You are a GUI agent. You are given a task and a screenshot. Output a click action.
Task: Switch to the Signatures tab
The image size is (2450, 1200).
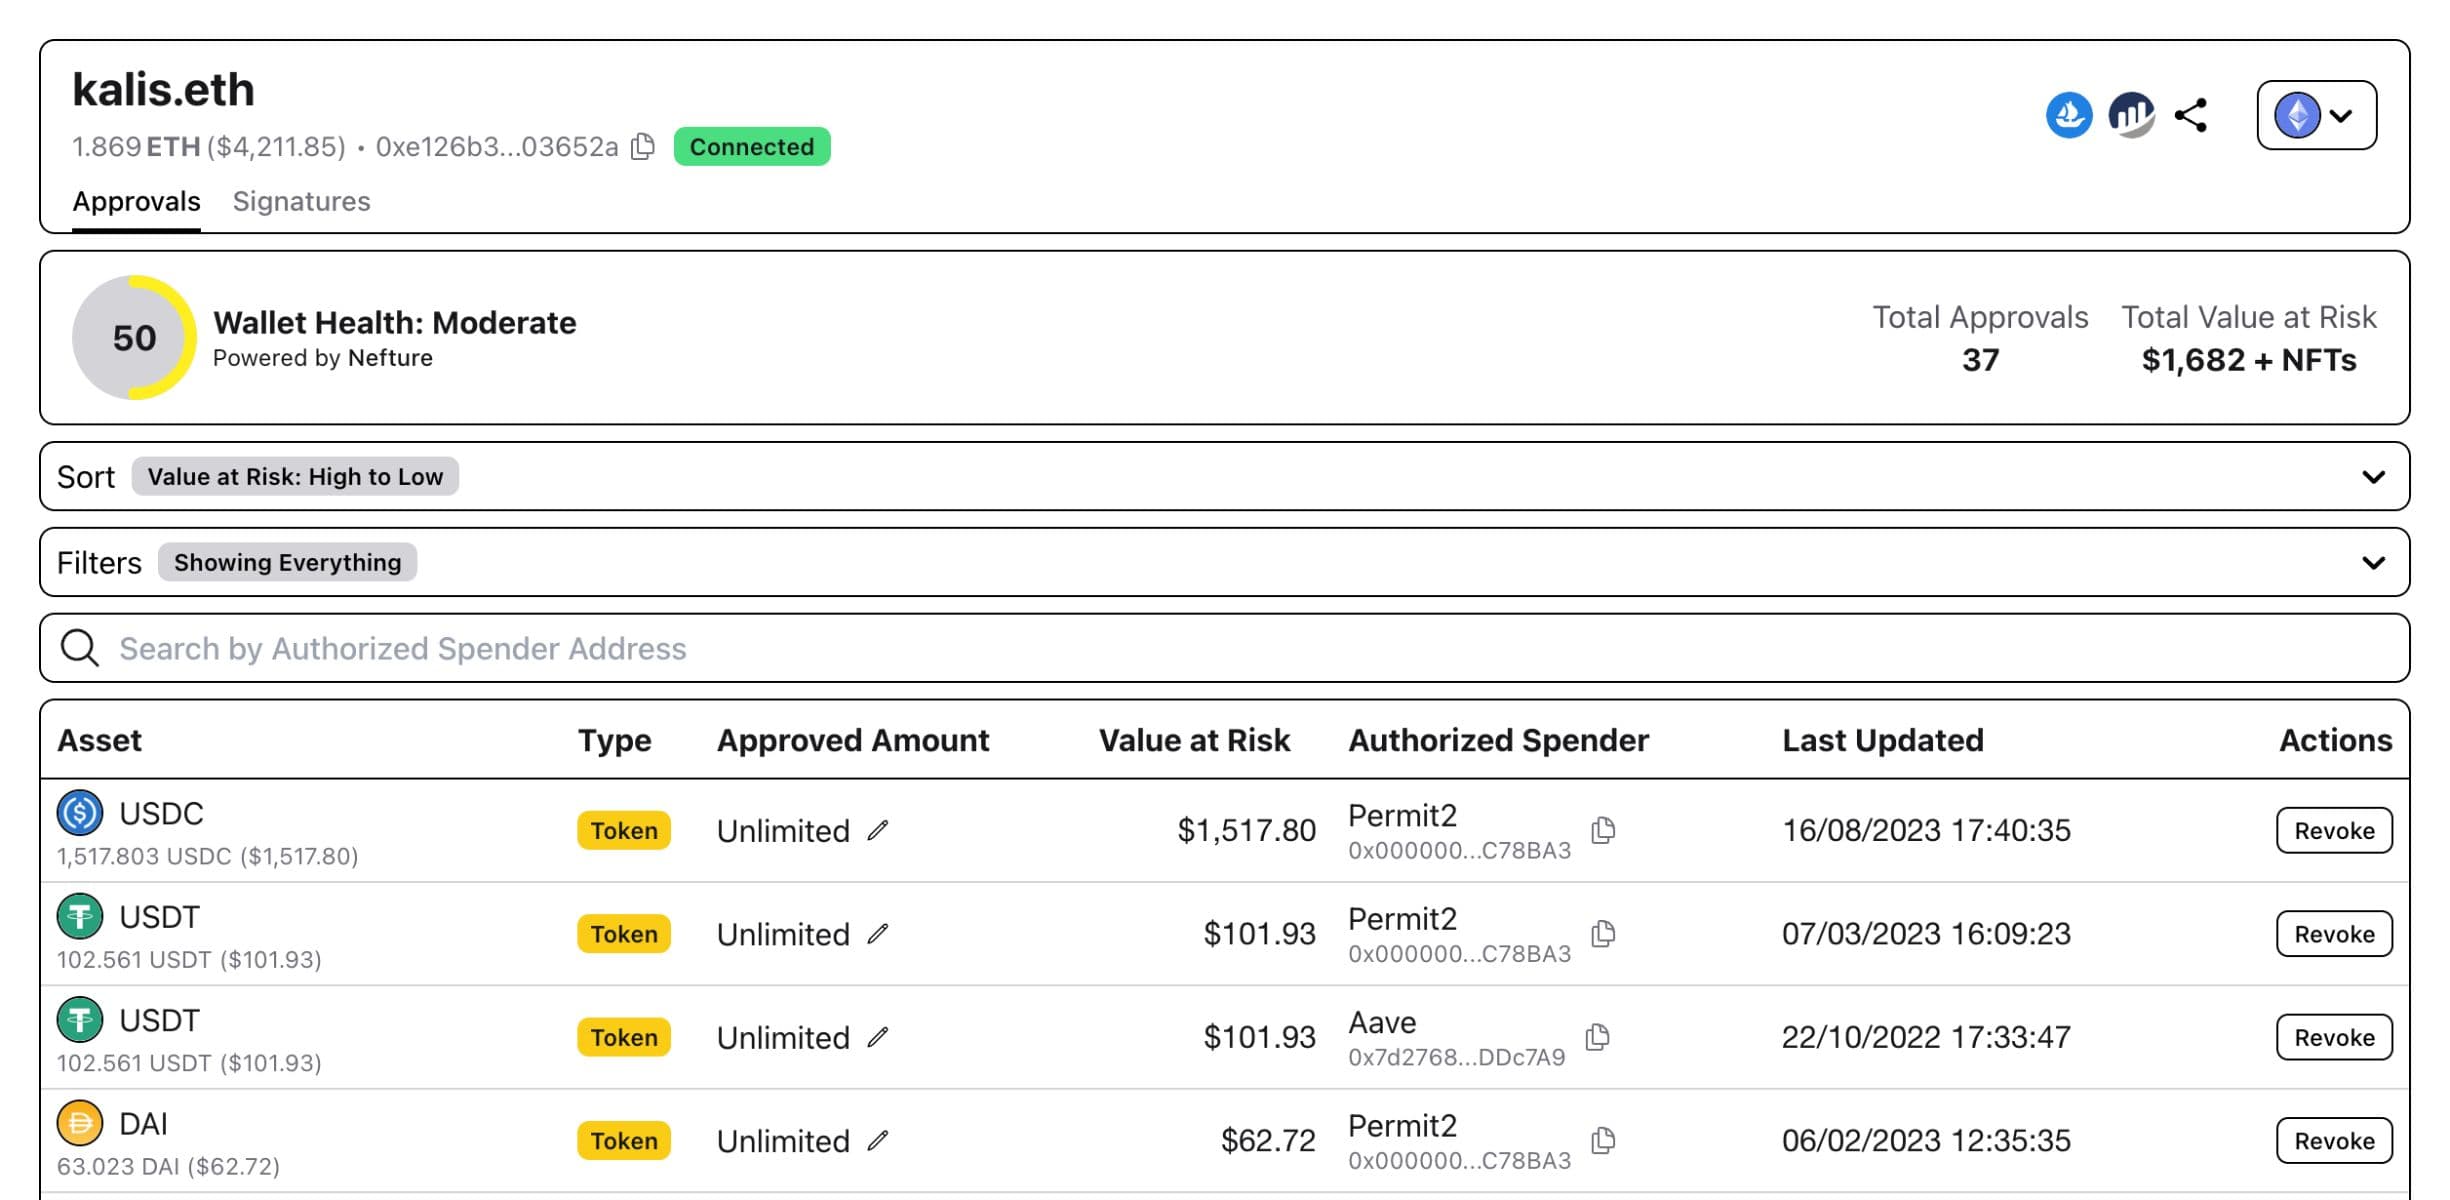point(300,200)
